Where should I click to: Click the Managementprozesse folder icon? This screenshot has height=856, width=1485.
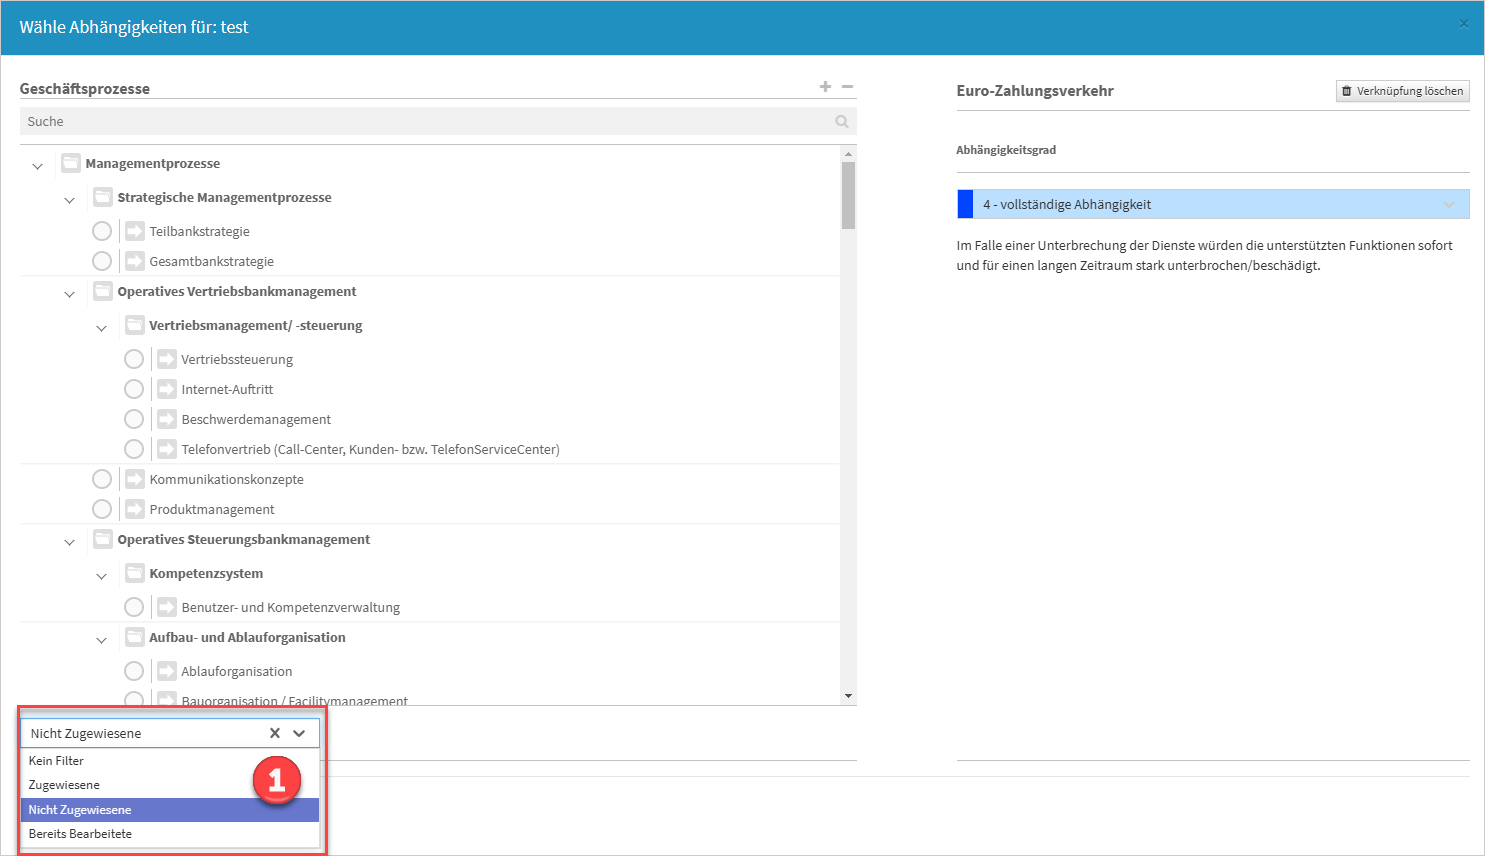71,163
